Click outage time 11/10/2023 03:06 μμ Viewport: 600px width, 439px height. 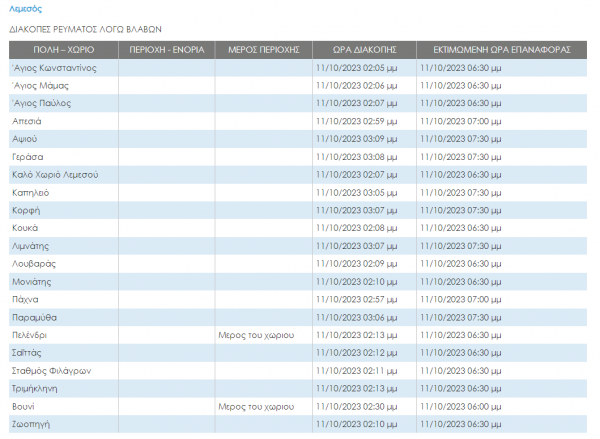[357, 317]
